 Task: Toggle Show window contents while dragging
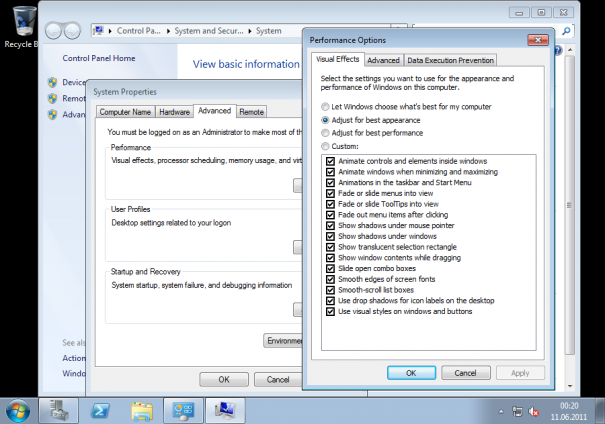coord(330,258)
